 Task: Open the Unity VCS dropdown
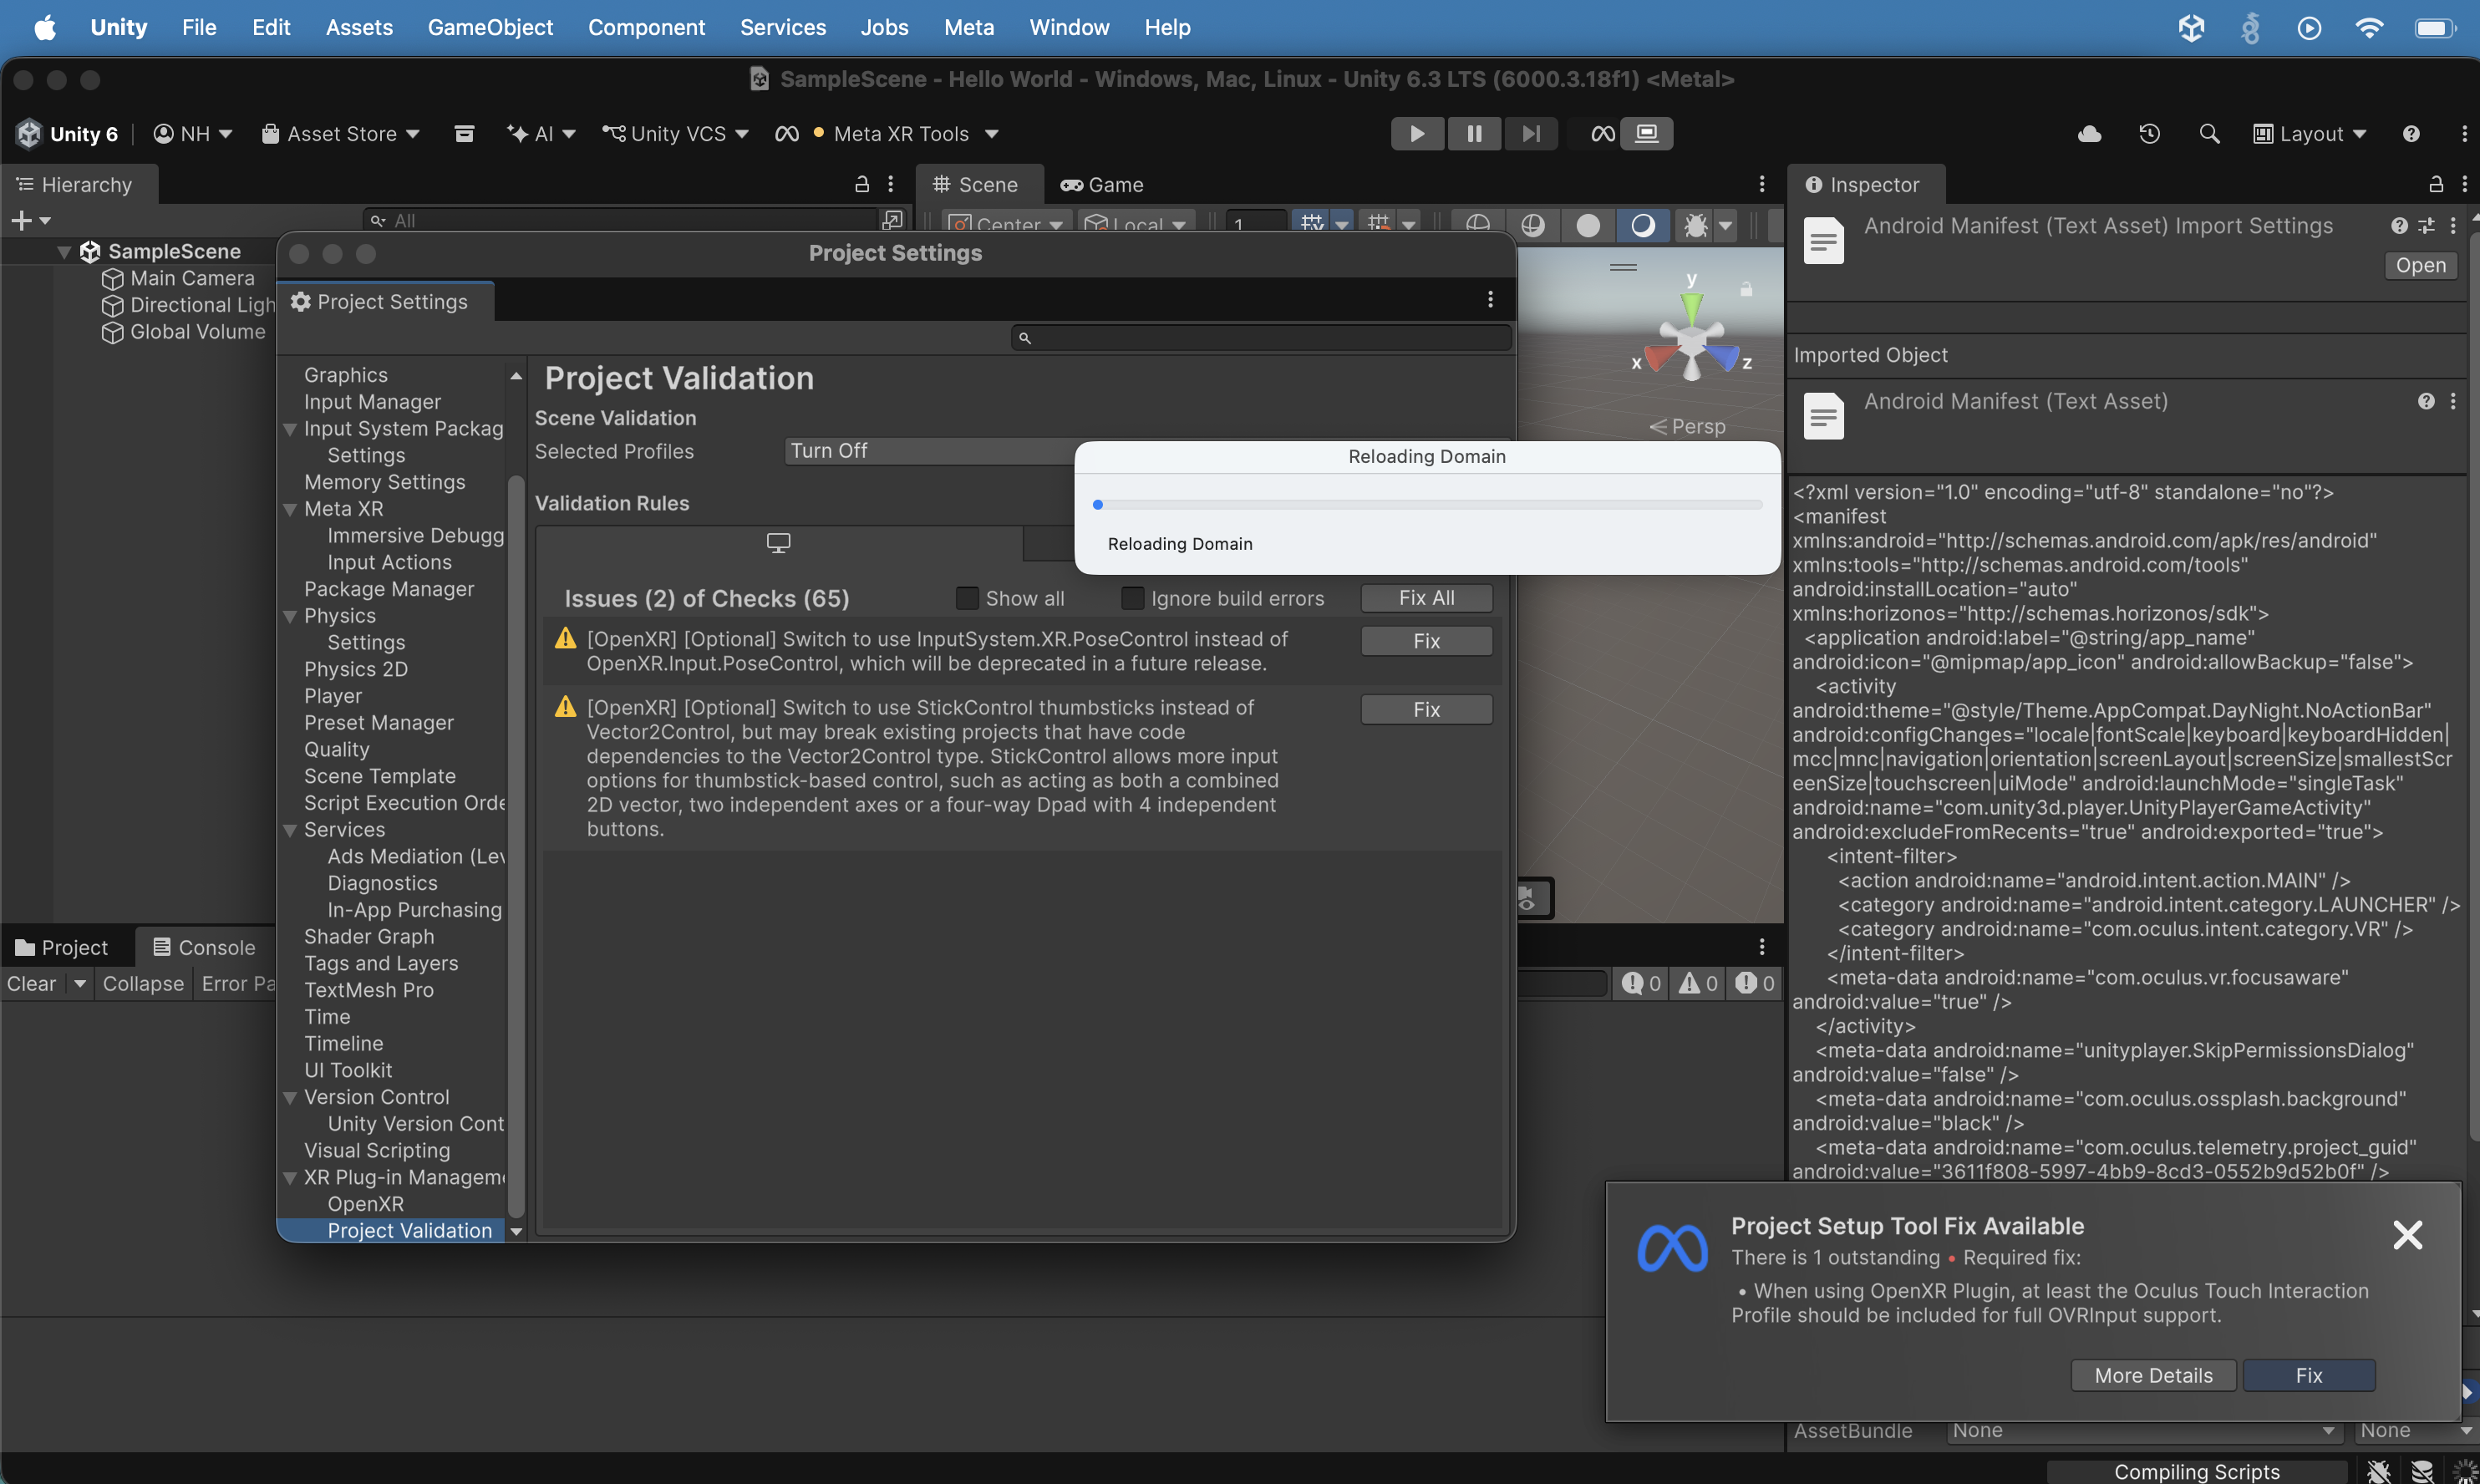pyautogui.click(x=675, y=134)
